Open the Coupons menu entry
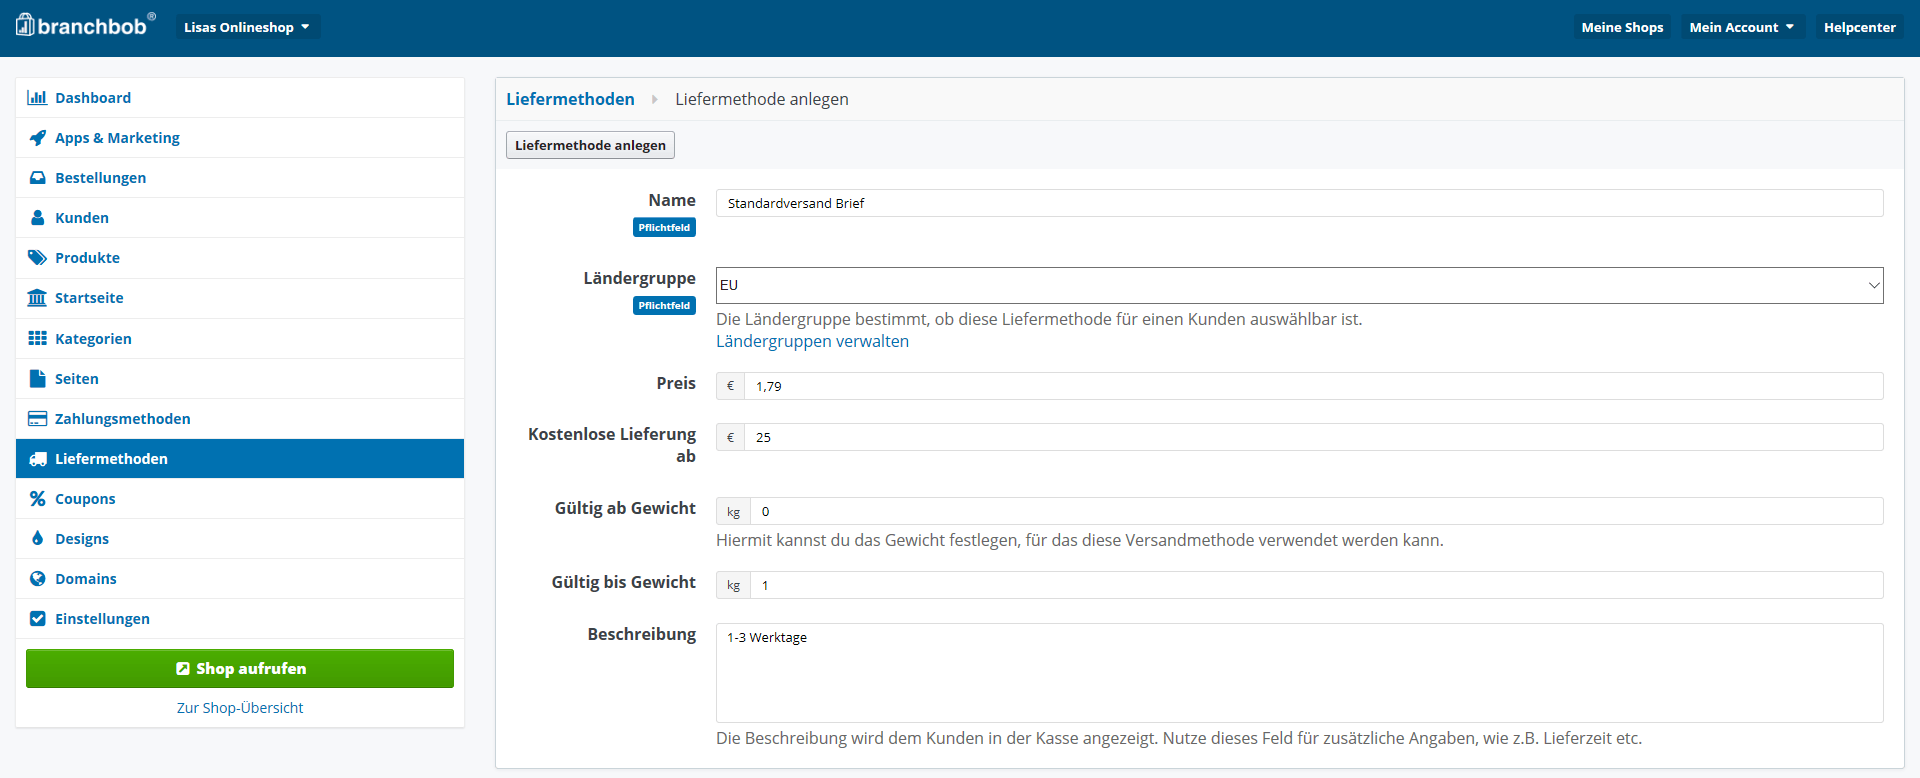 pos(240,499)
